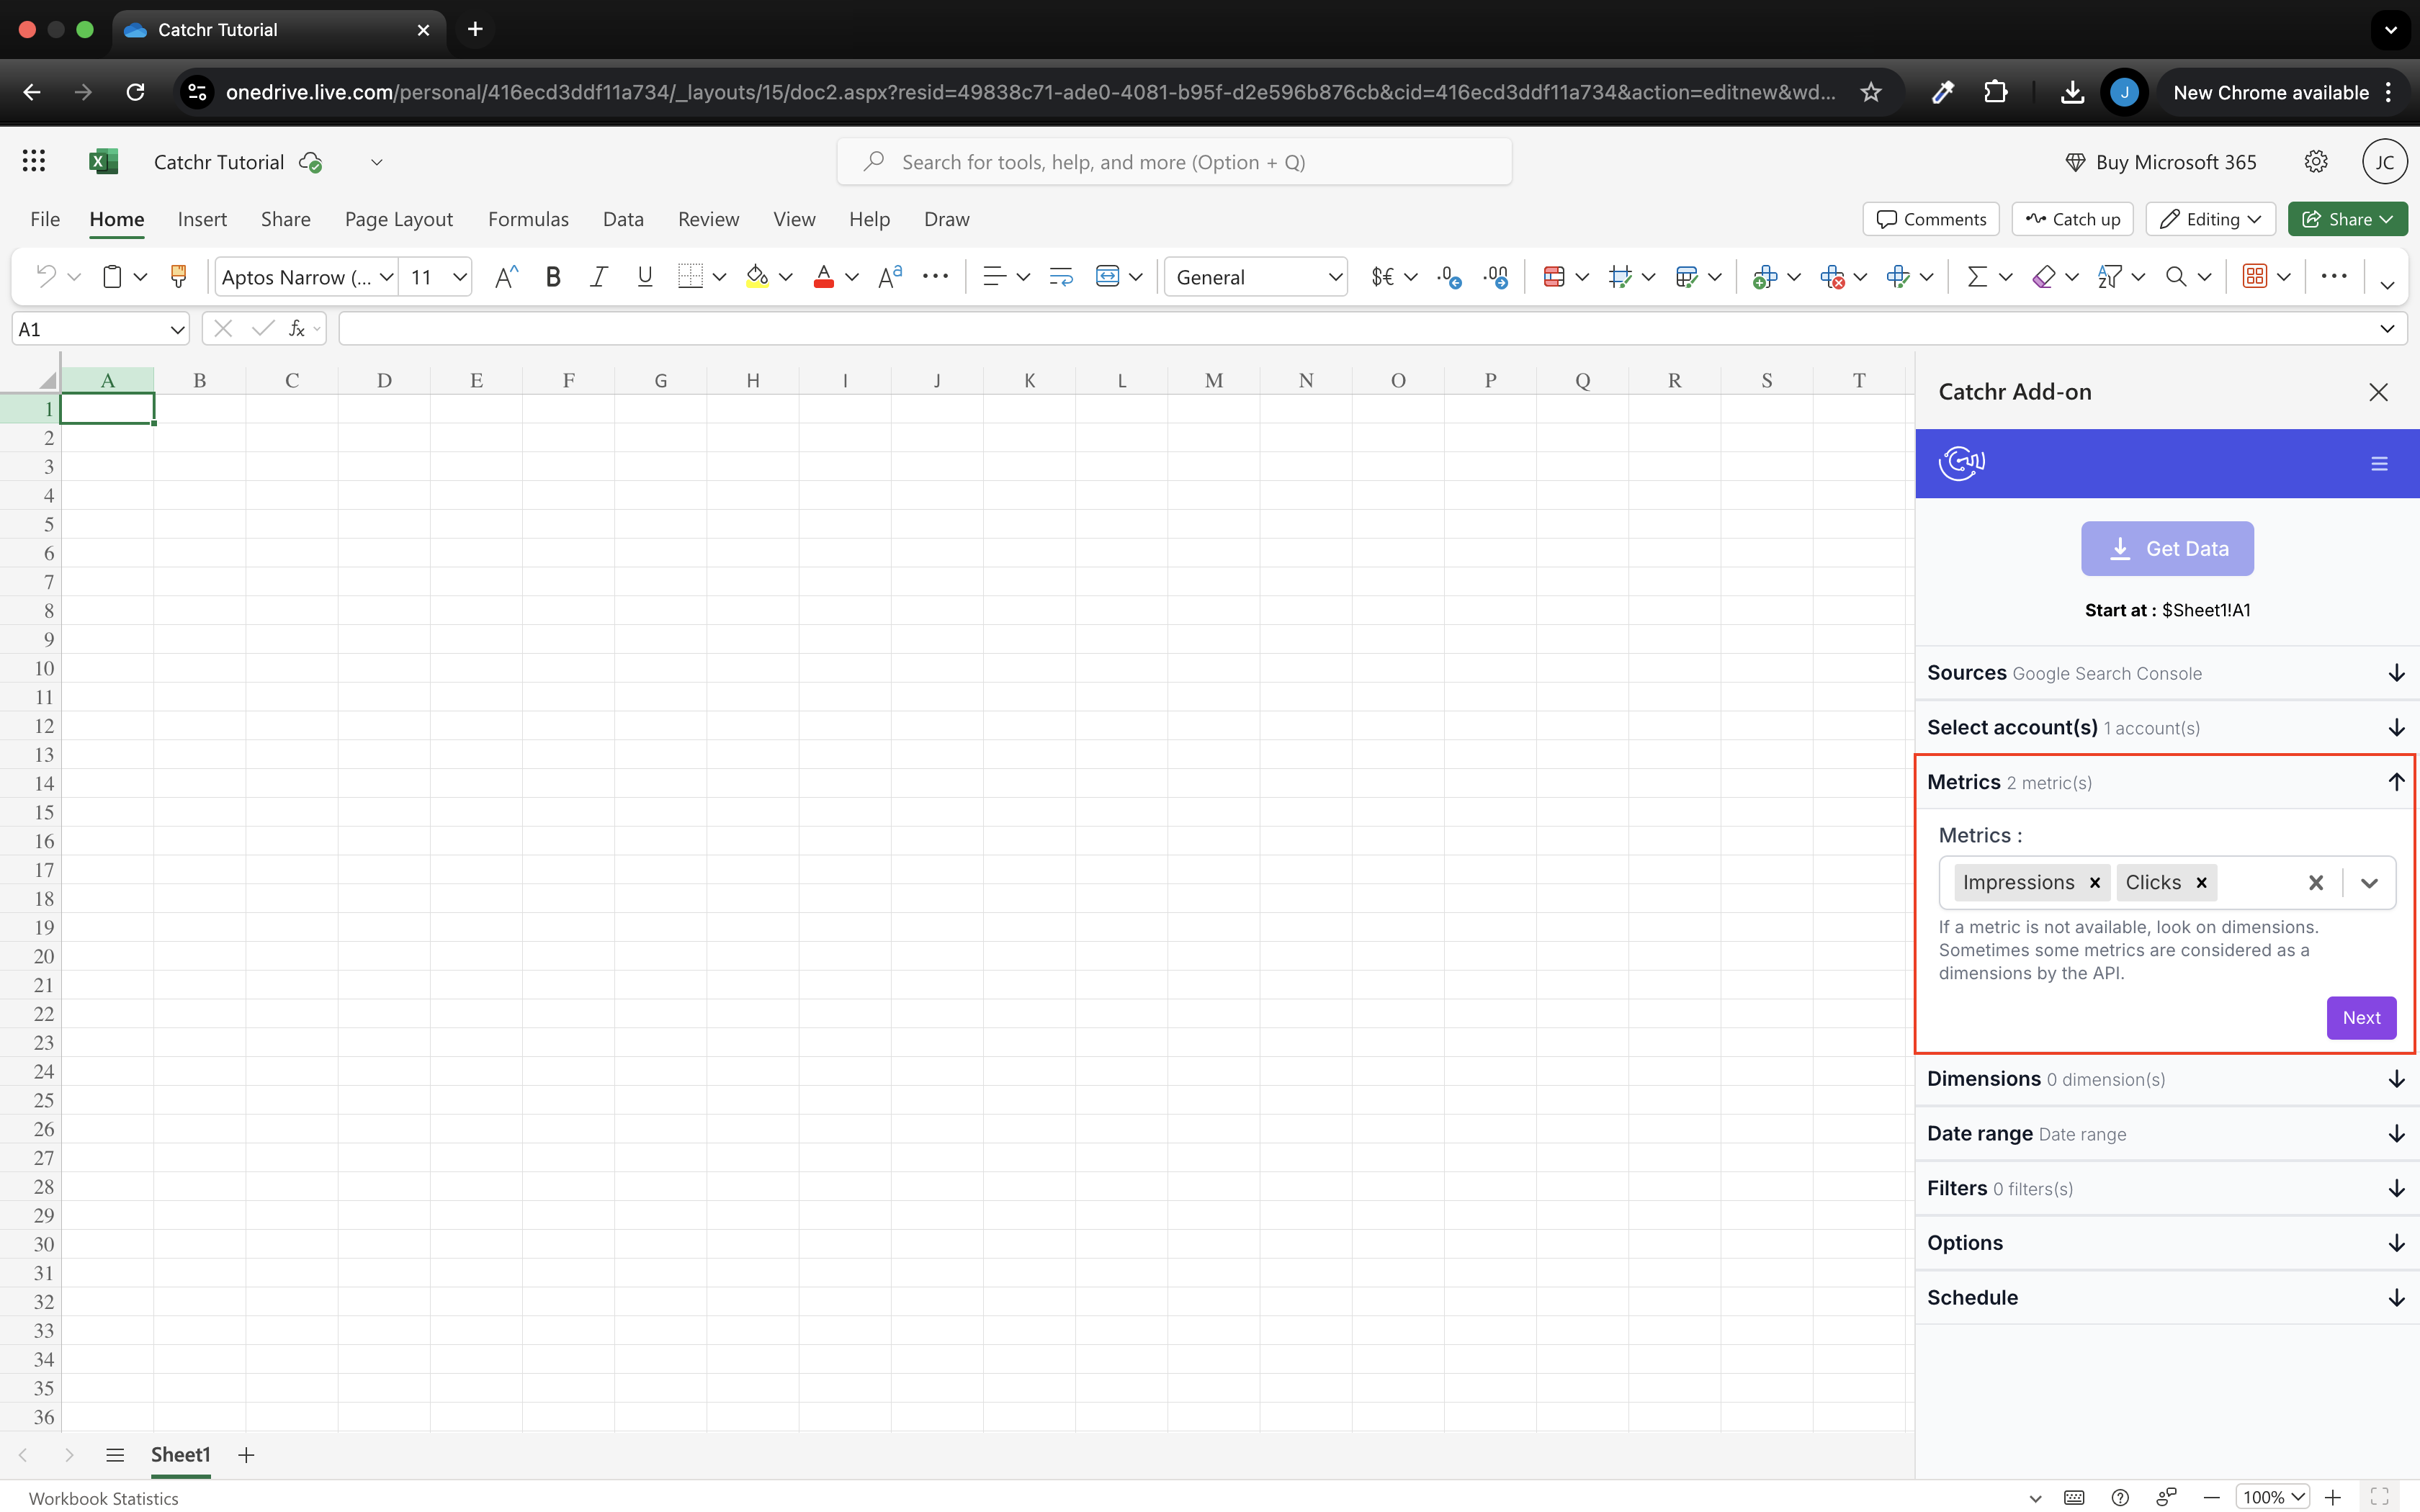Screen dimensions: 2420x1512
Task: Click the Paste clipboard icon
Action: coord(112,277)
